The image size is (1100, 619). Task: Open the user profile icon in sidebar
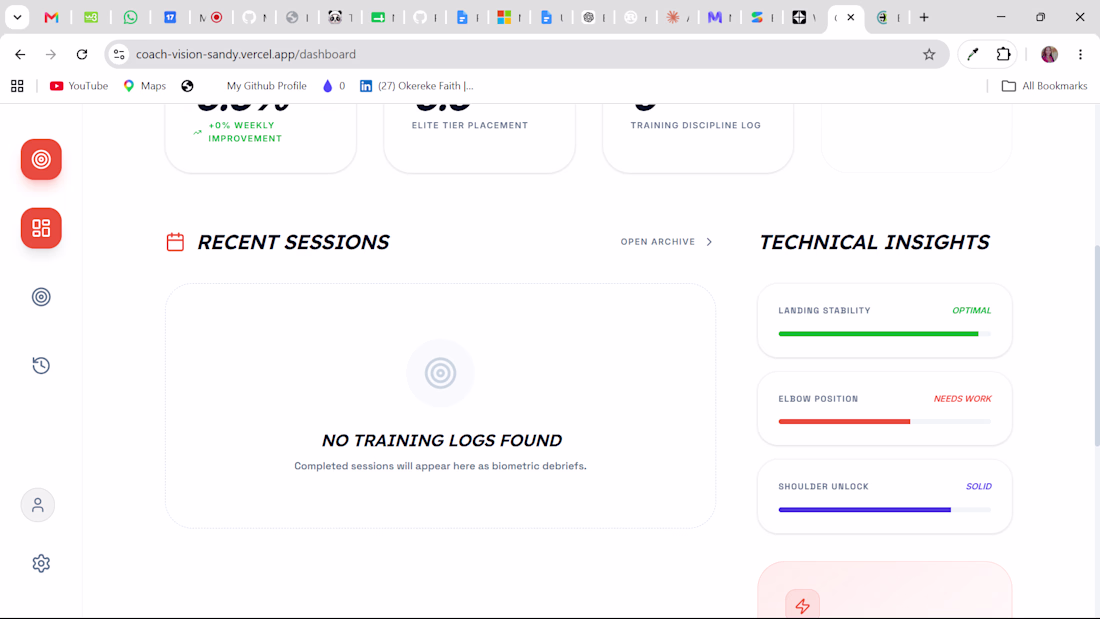coord(38,505)
